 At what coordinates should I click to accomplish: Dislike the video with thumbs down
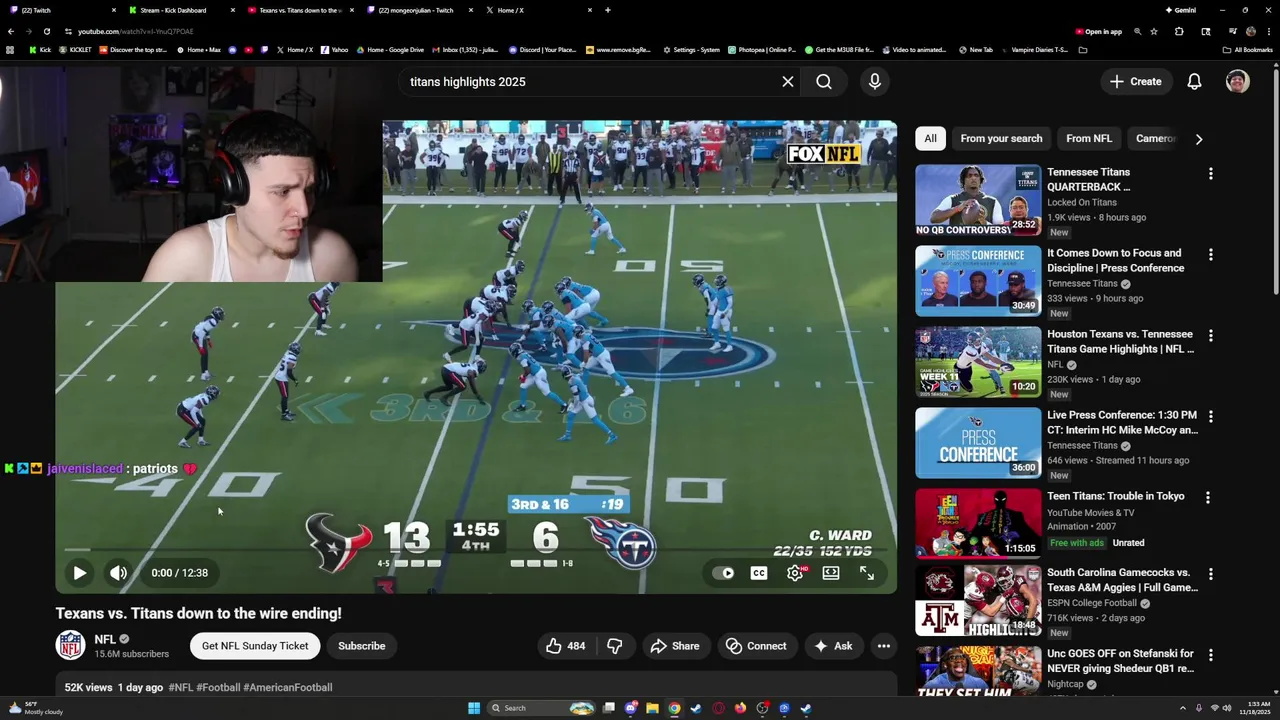[x=615, y=646]
